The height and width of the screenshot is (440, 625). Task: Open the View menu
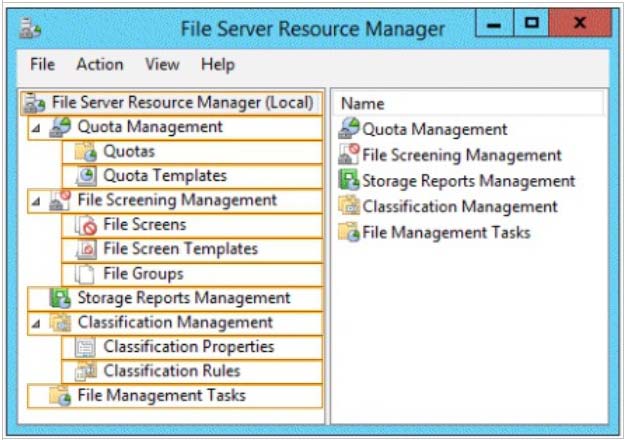162,64
